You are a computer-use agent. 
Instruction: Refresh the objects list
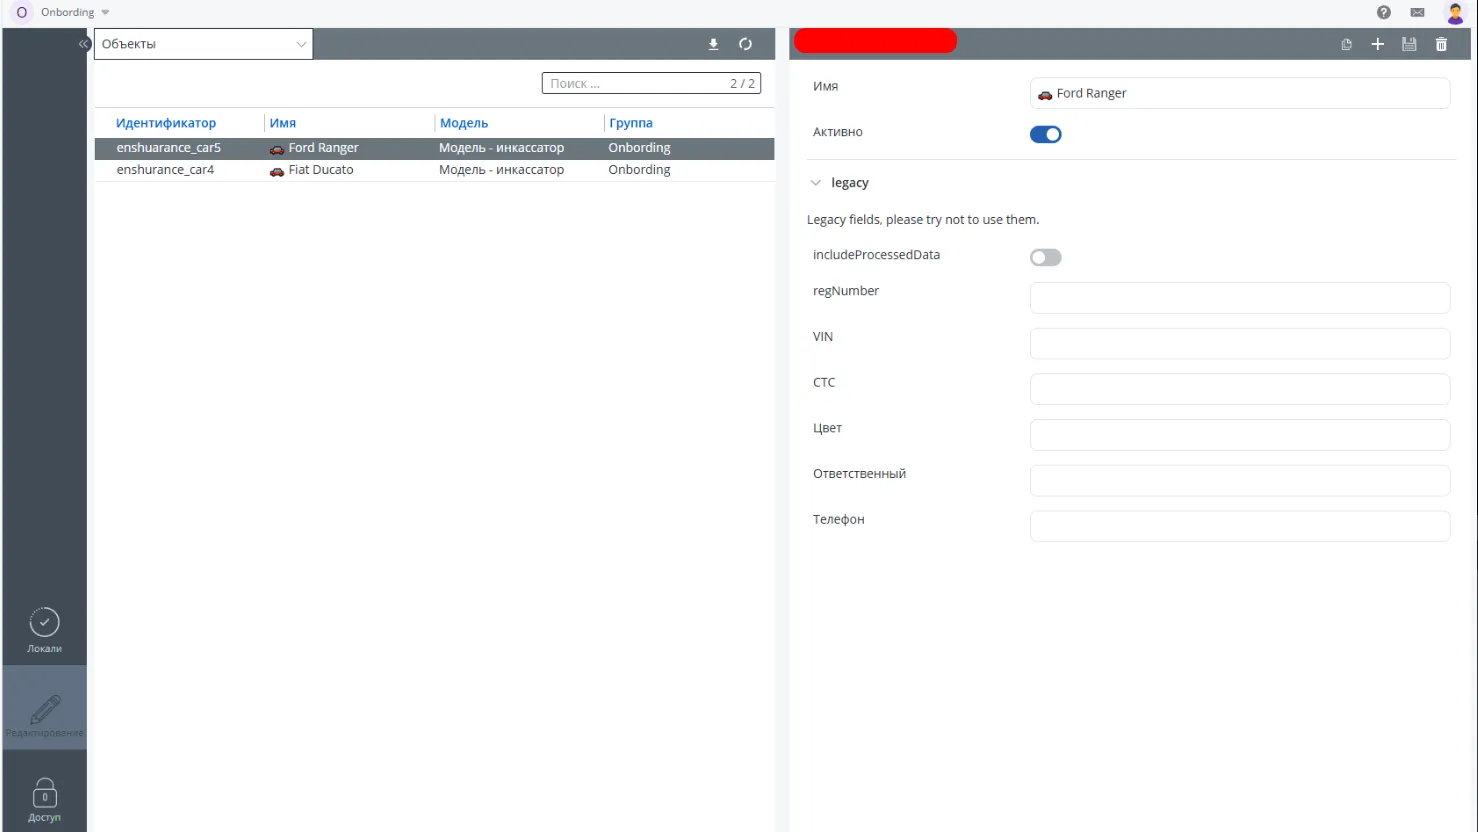pyautogui.click(x=745, y=44)
